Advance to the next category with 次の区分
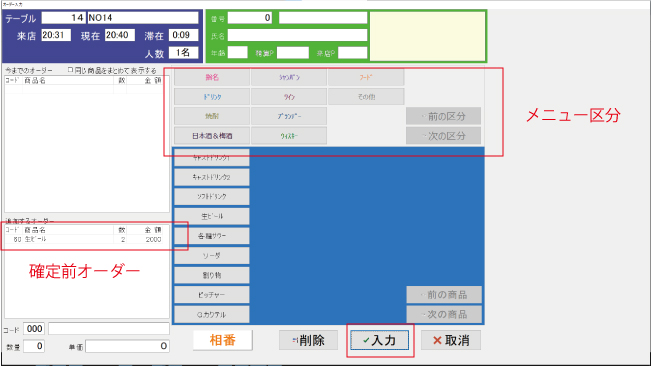 coord(443,136)
